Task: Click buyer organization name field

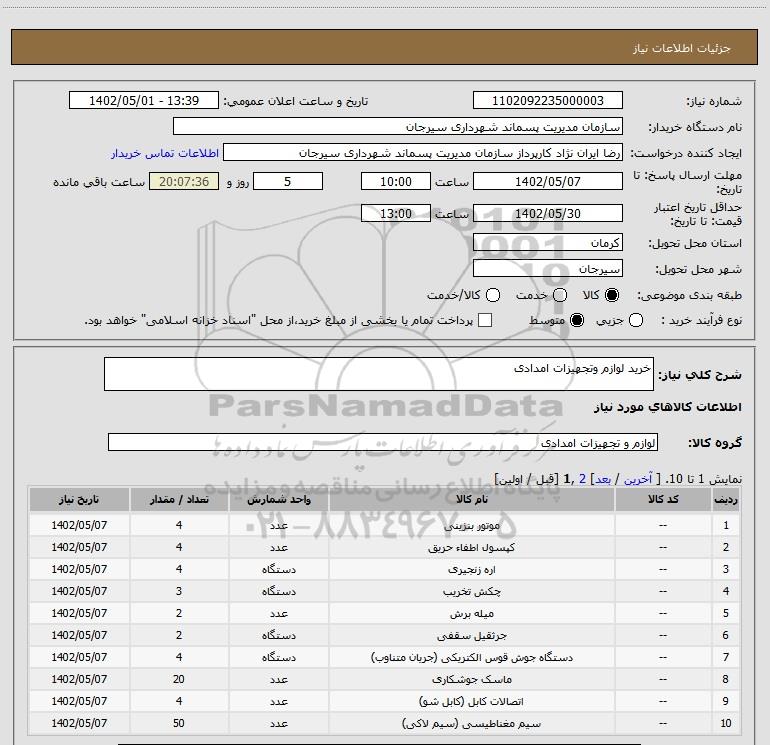Action: (x=398, y=127)
